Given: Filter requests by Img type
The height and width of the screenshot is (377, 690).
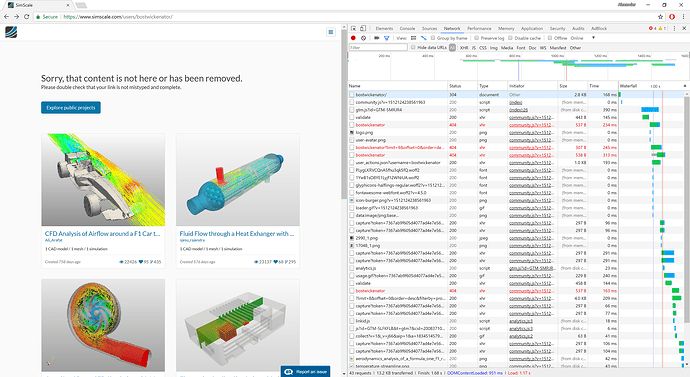Looking at the screenshot, I should coord(494,48).
